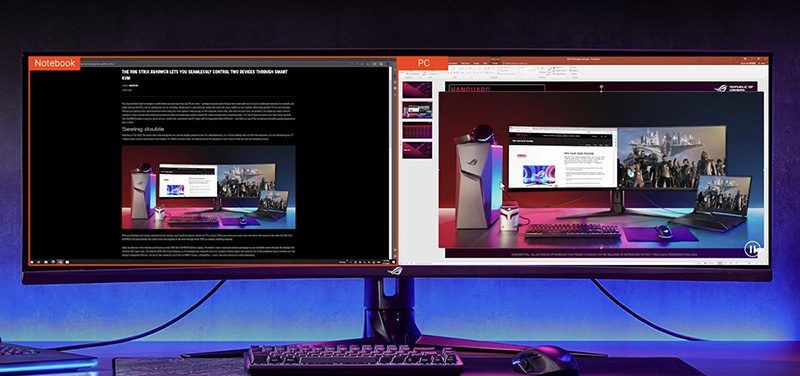Screen dimensions: 800x376
Task: Select the second slide thumbnail in PowerPoint
Action: 417,110
